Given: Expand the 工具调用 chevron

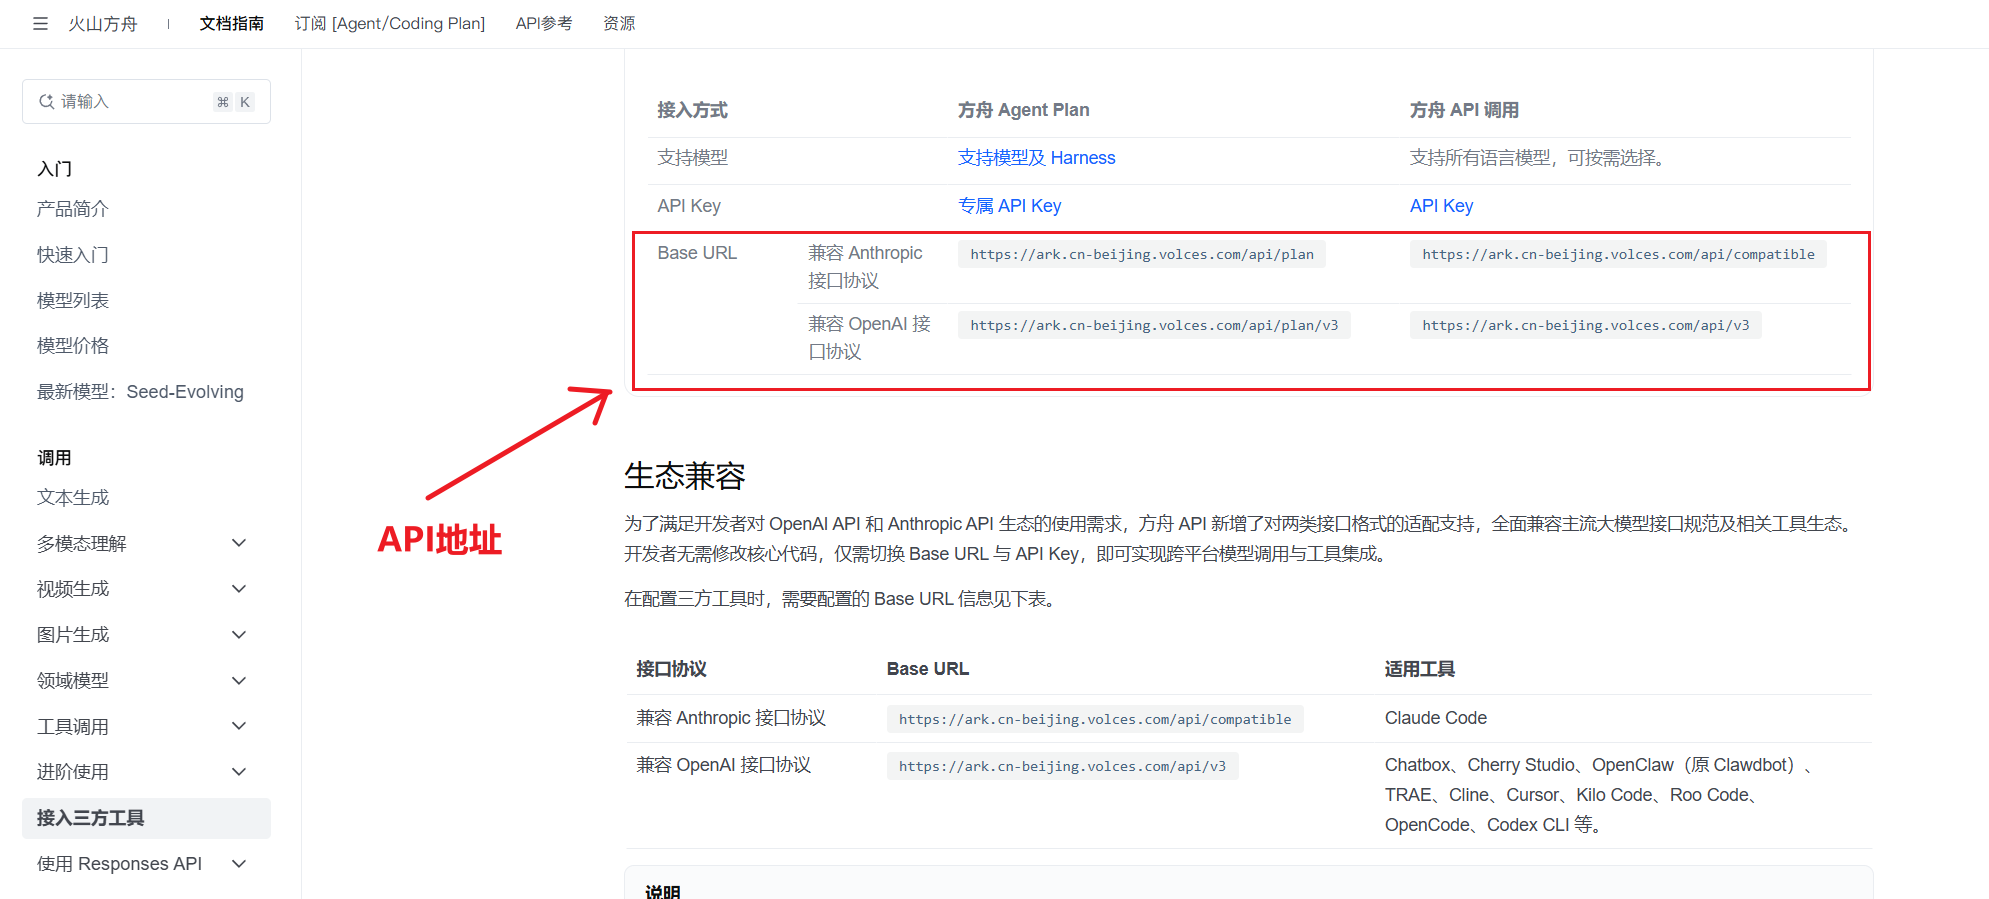Looking at the screenshot, I should click(x=239, y=726).
